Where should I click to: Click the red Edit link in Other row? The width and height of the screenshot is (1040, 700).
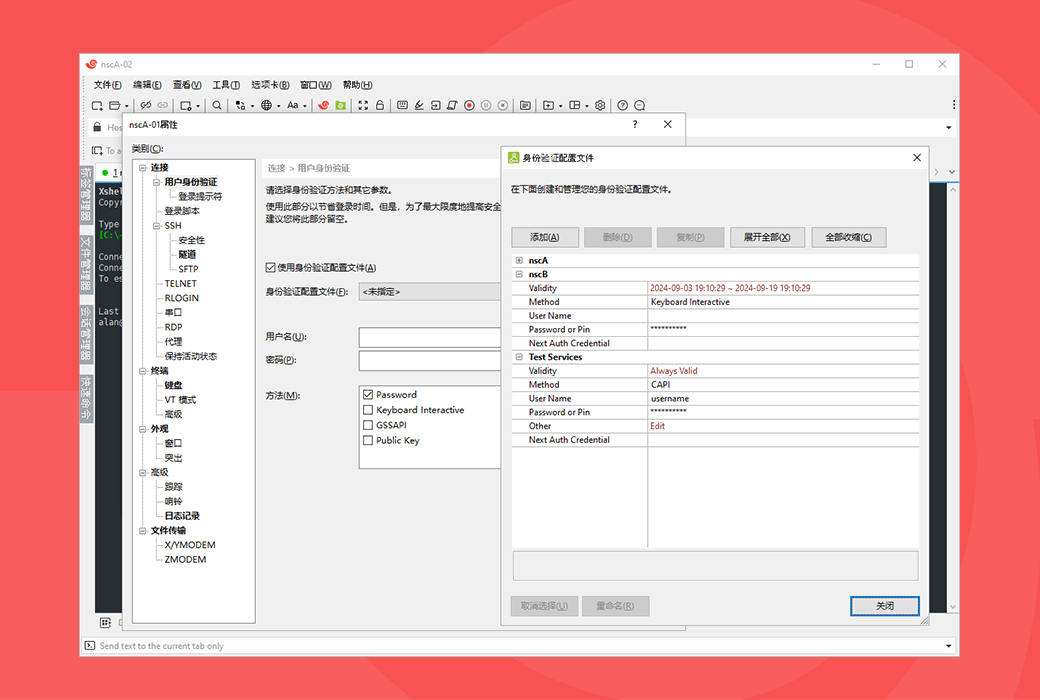(657, 426)
